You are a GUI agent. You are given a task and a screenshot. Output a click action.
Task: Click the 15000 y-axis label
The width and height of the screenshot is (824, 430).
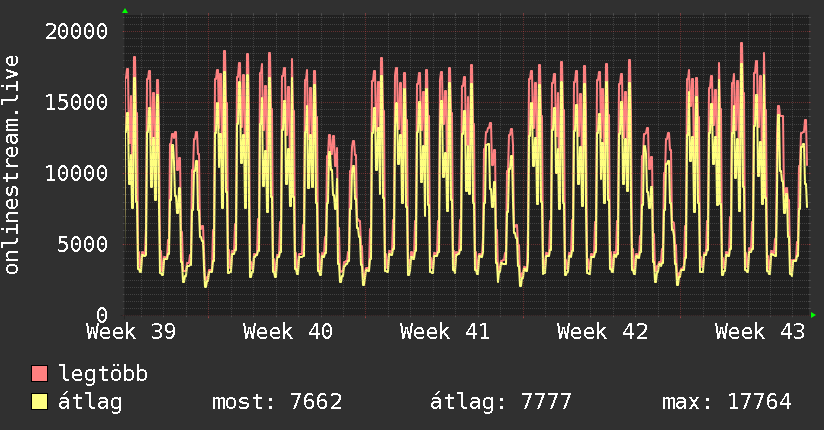point(76,102)
